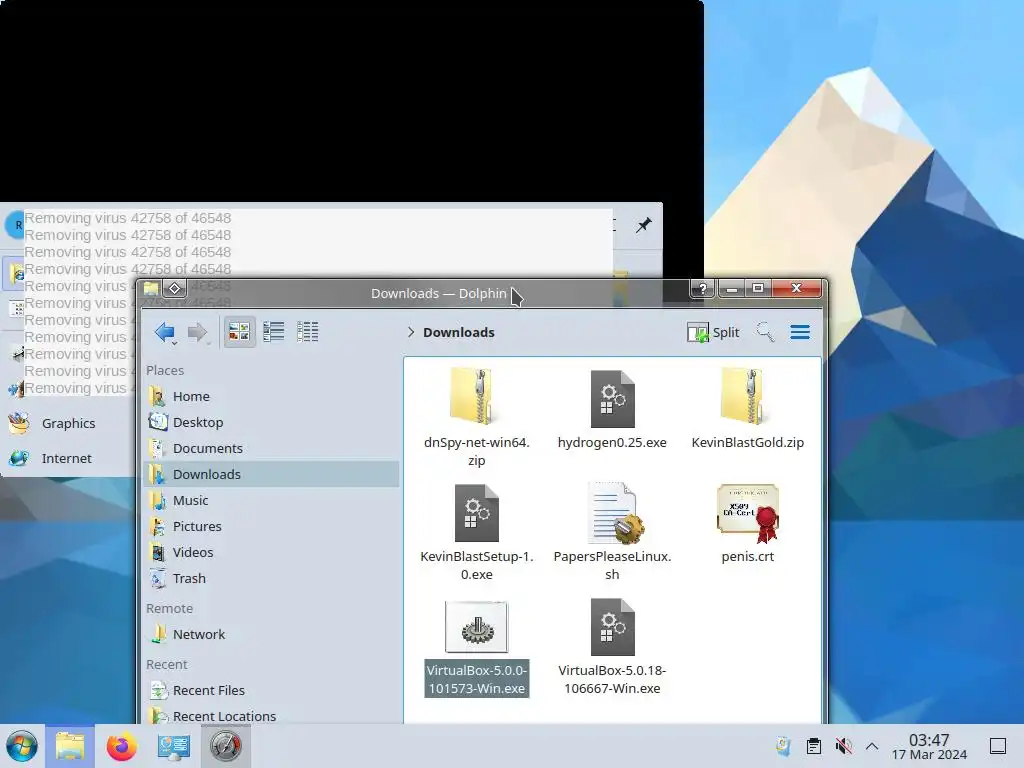Open Recent Locations entry
Screen dimensions: 1024x768
pos(271,716)
